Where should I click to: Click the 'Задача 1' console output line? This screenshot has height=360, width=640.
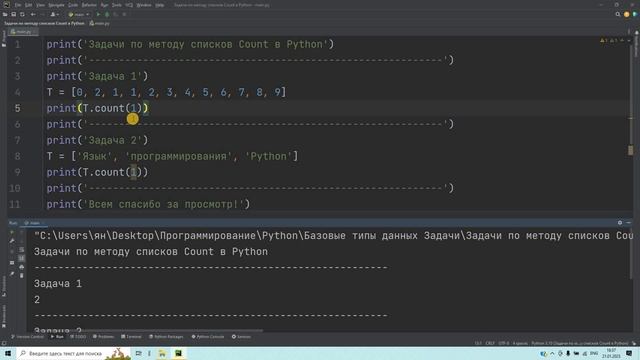tap(58, 284)
